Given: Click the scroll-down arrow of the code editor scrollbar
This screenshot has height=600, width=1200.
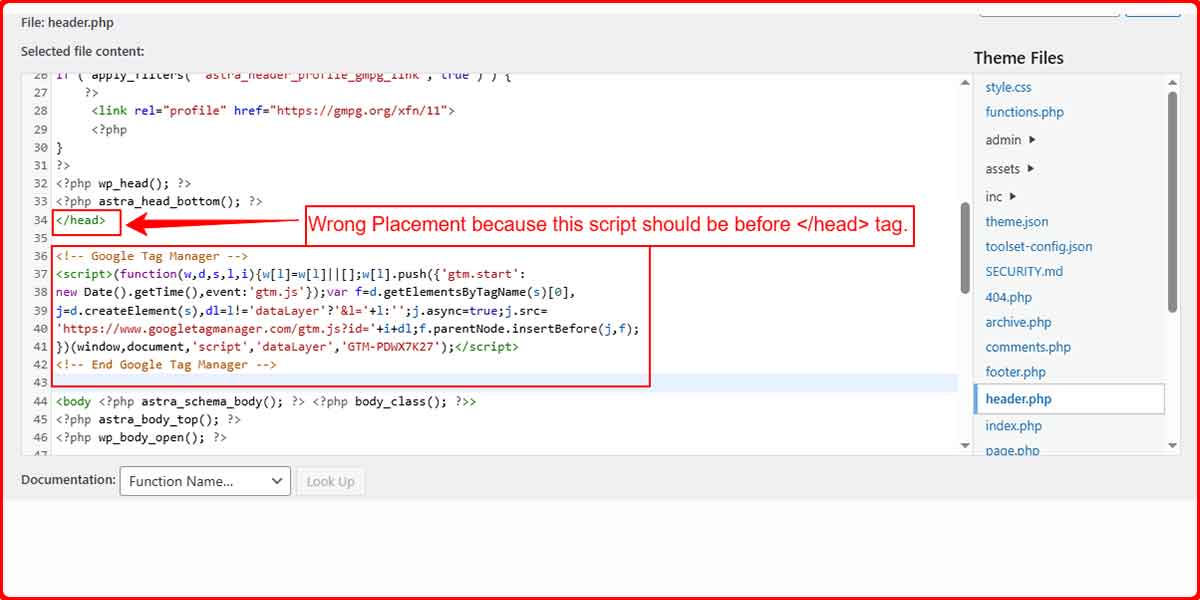Looking at the screenshot, I should [x=965, y=445].
